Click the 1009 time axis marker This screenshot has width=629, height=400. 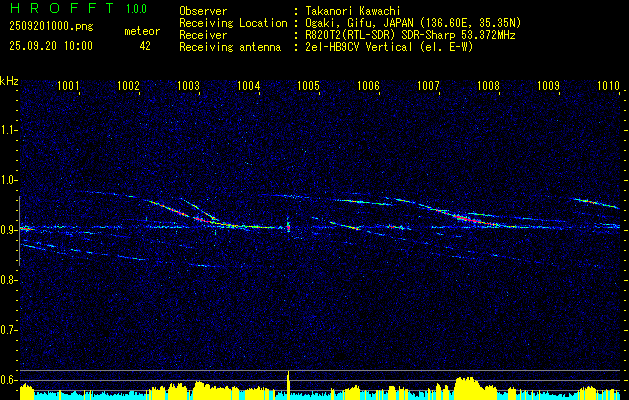point(548,85)
